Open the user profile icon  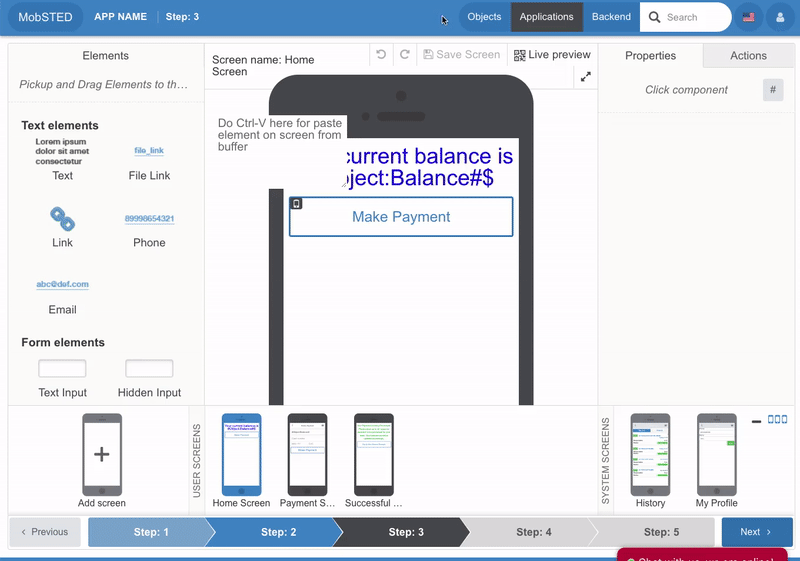click(780, 17)
